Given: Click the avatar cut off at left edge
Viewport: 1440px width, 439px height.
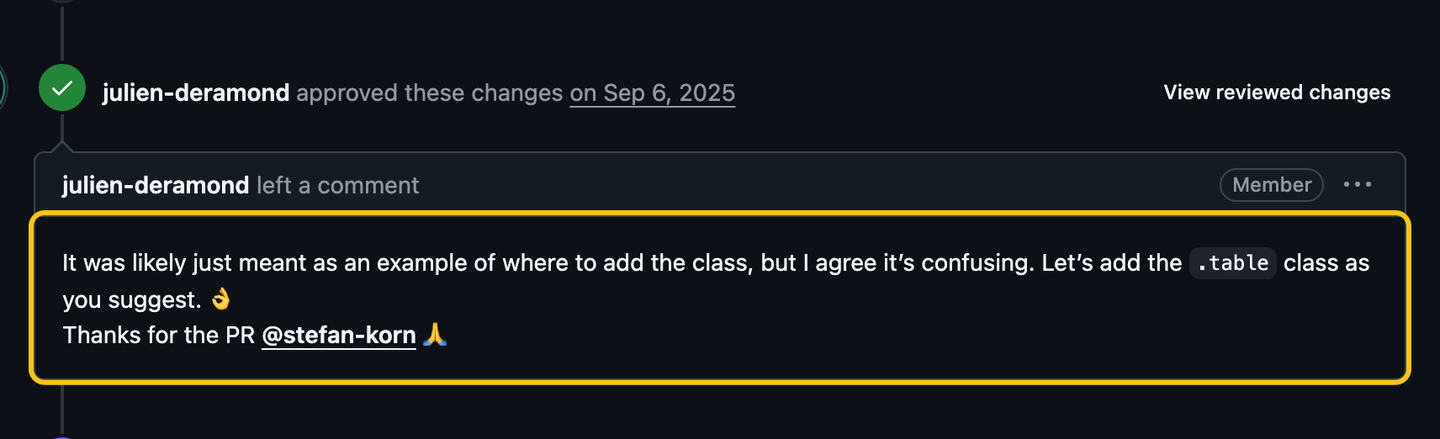Looking at the screenshot, I should (3, 90).
